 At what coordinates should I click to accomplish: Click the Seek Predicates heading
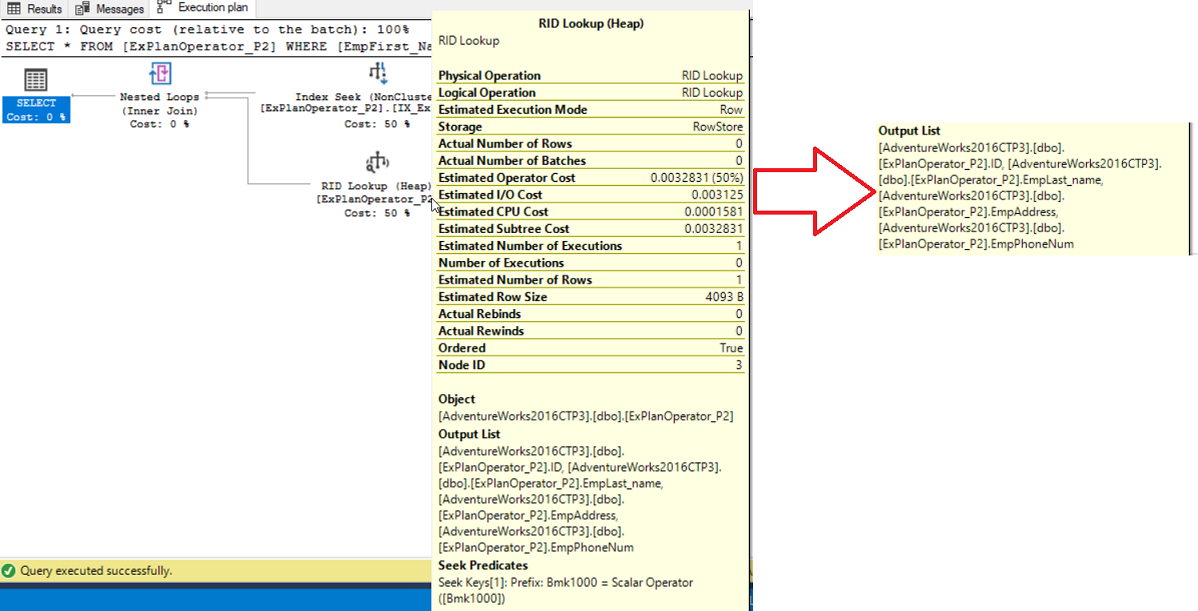coord(483,565)
